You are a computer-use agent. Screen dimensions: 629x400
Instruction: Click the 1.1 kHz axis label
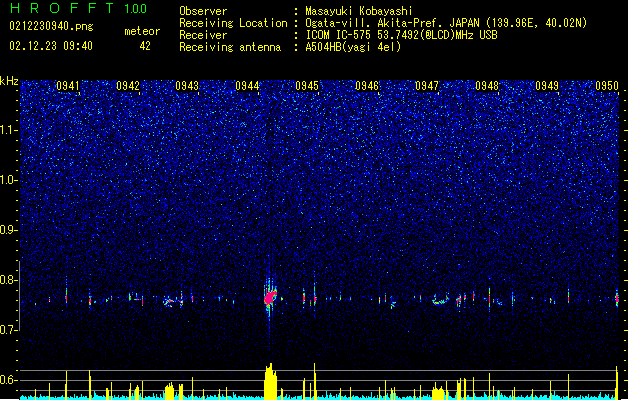tap(9, 130)
